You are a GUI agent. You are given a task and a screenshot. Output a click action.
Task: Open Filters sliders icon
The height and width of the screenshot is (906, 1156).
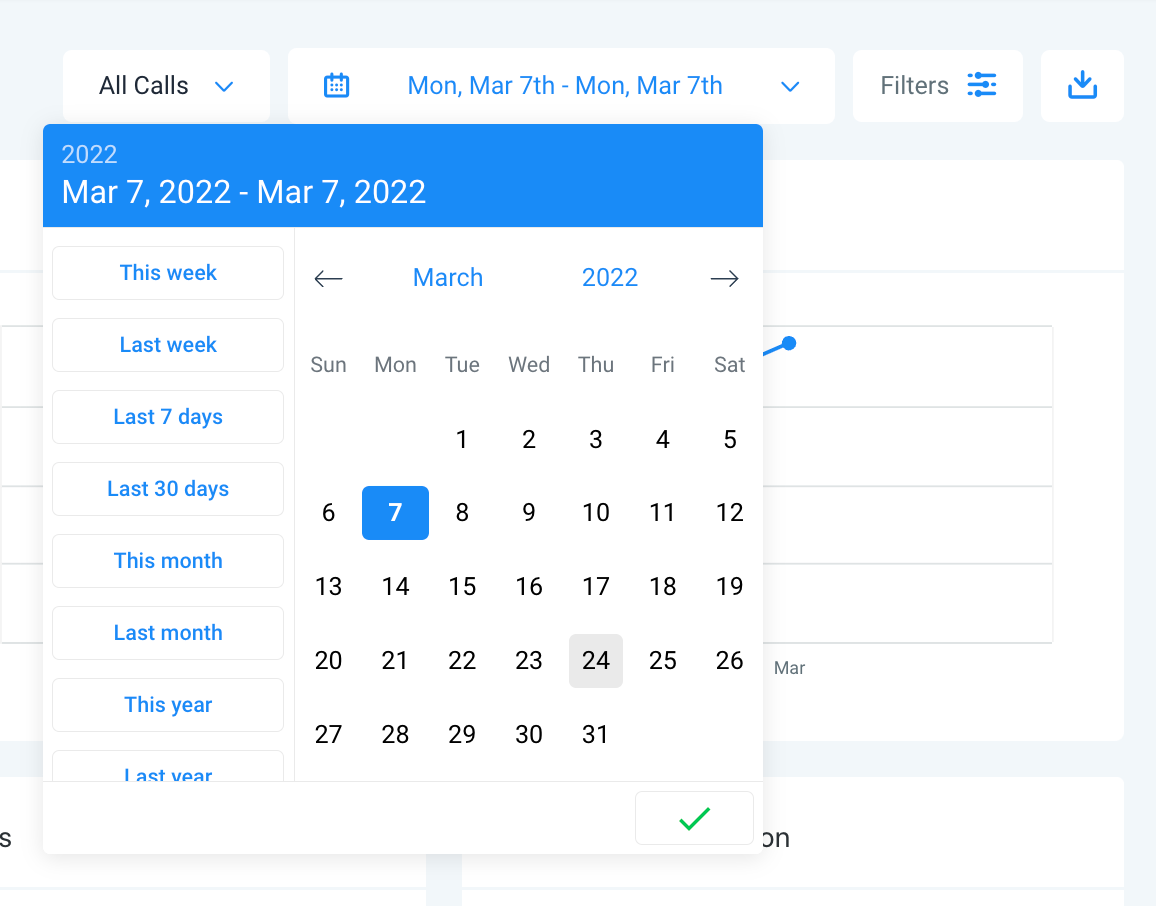coord(981,85)
